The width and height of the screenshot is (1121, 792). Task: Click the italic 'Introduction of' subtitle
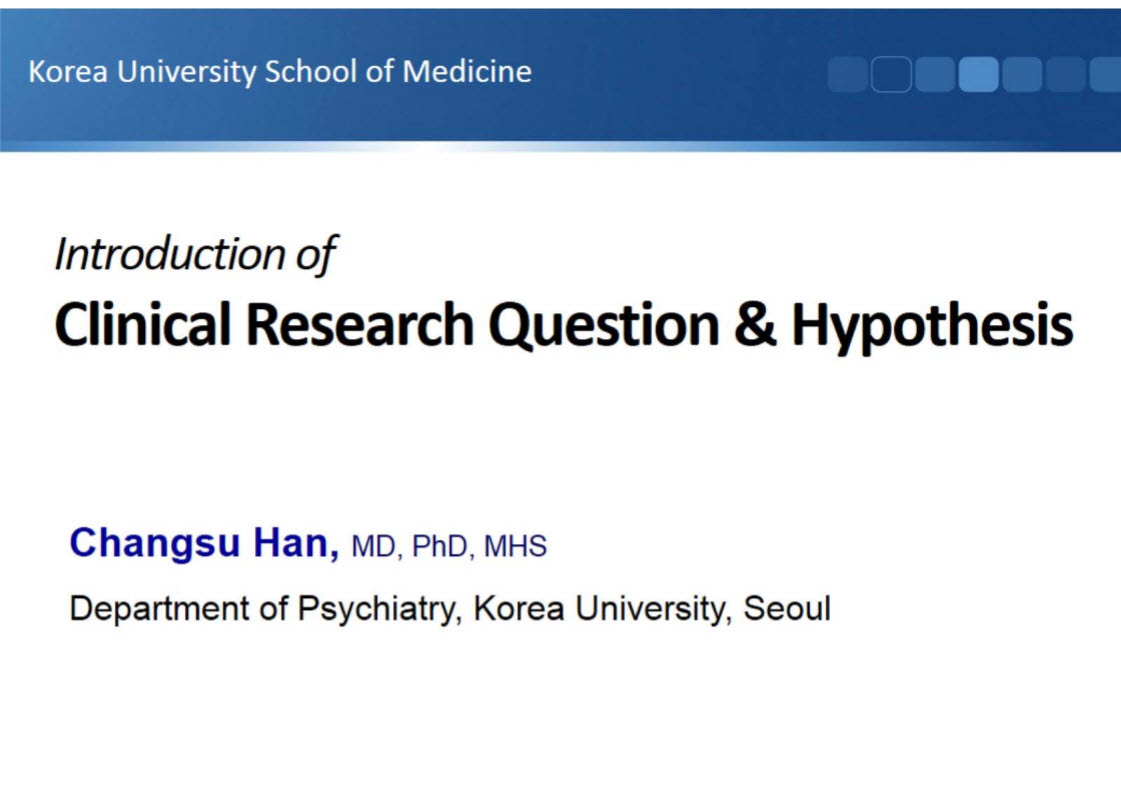coord(194,254)
